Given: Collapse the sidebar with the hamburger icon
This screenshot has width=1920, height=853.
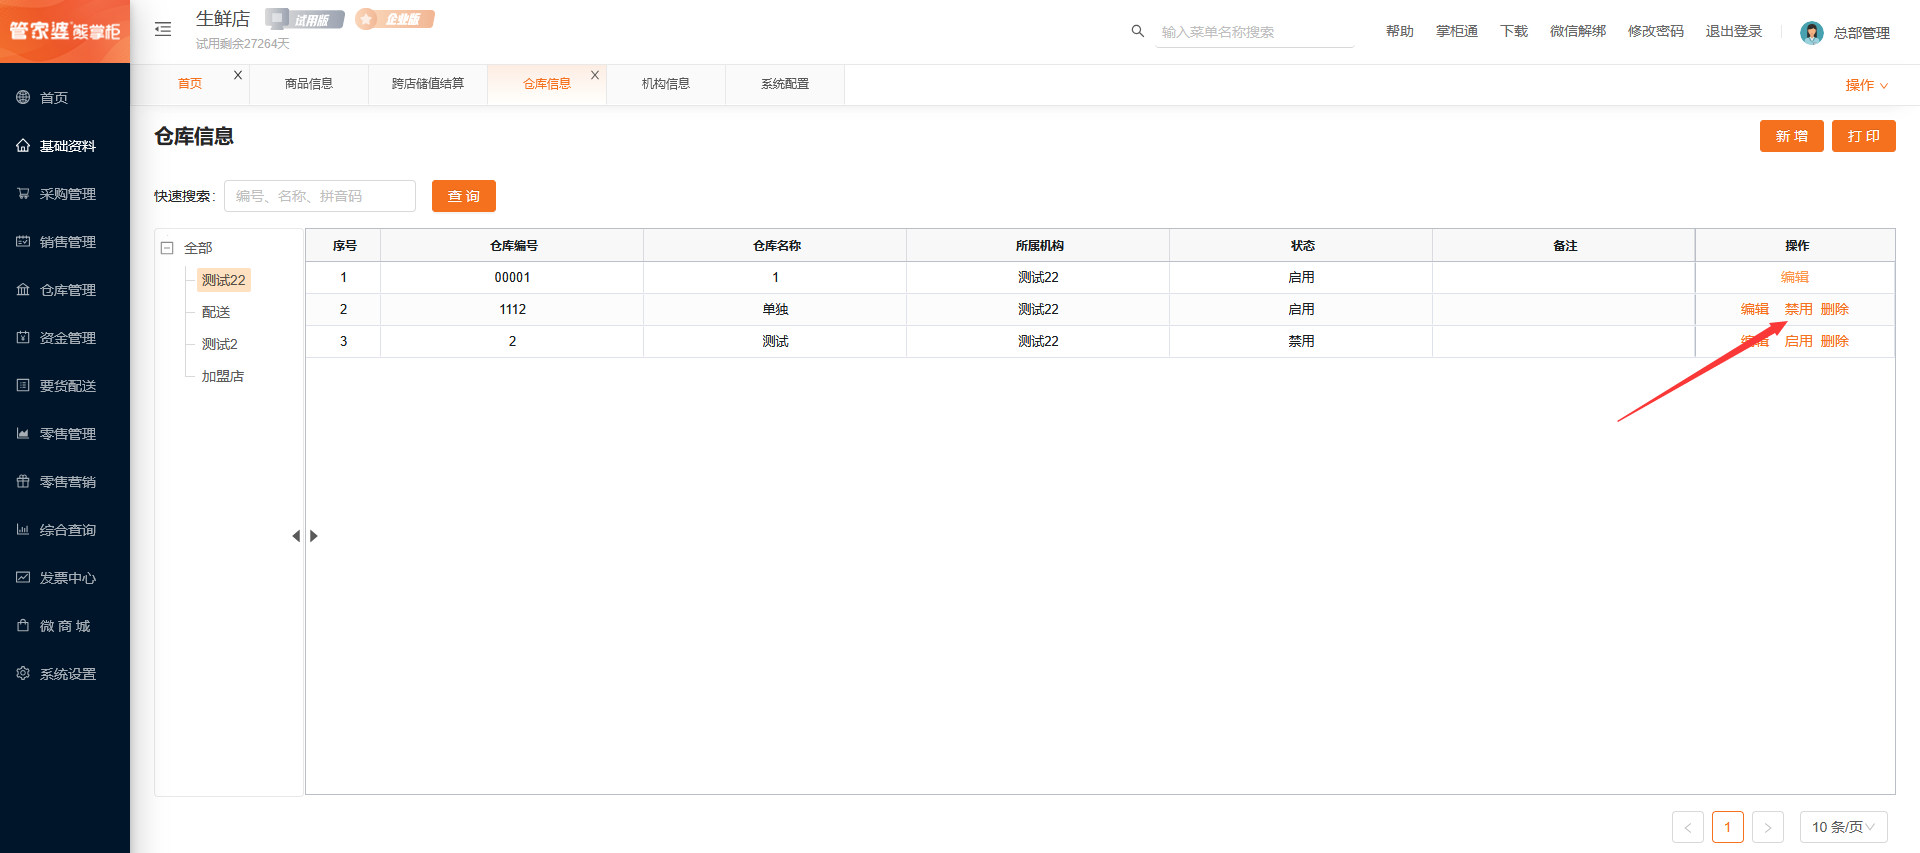Looking at the screenshot, I should (163, 29).
